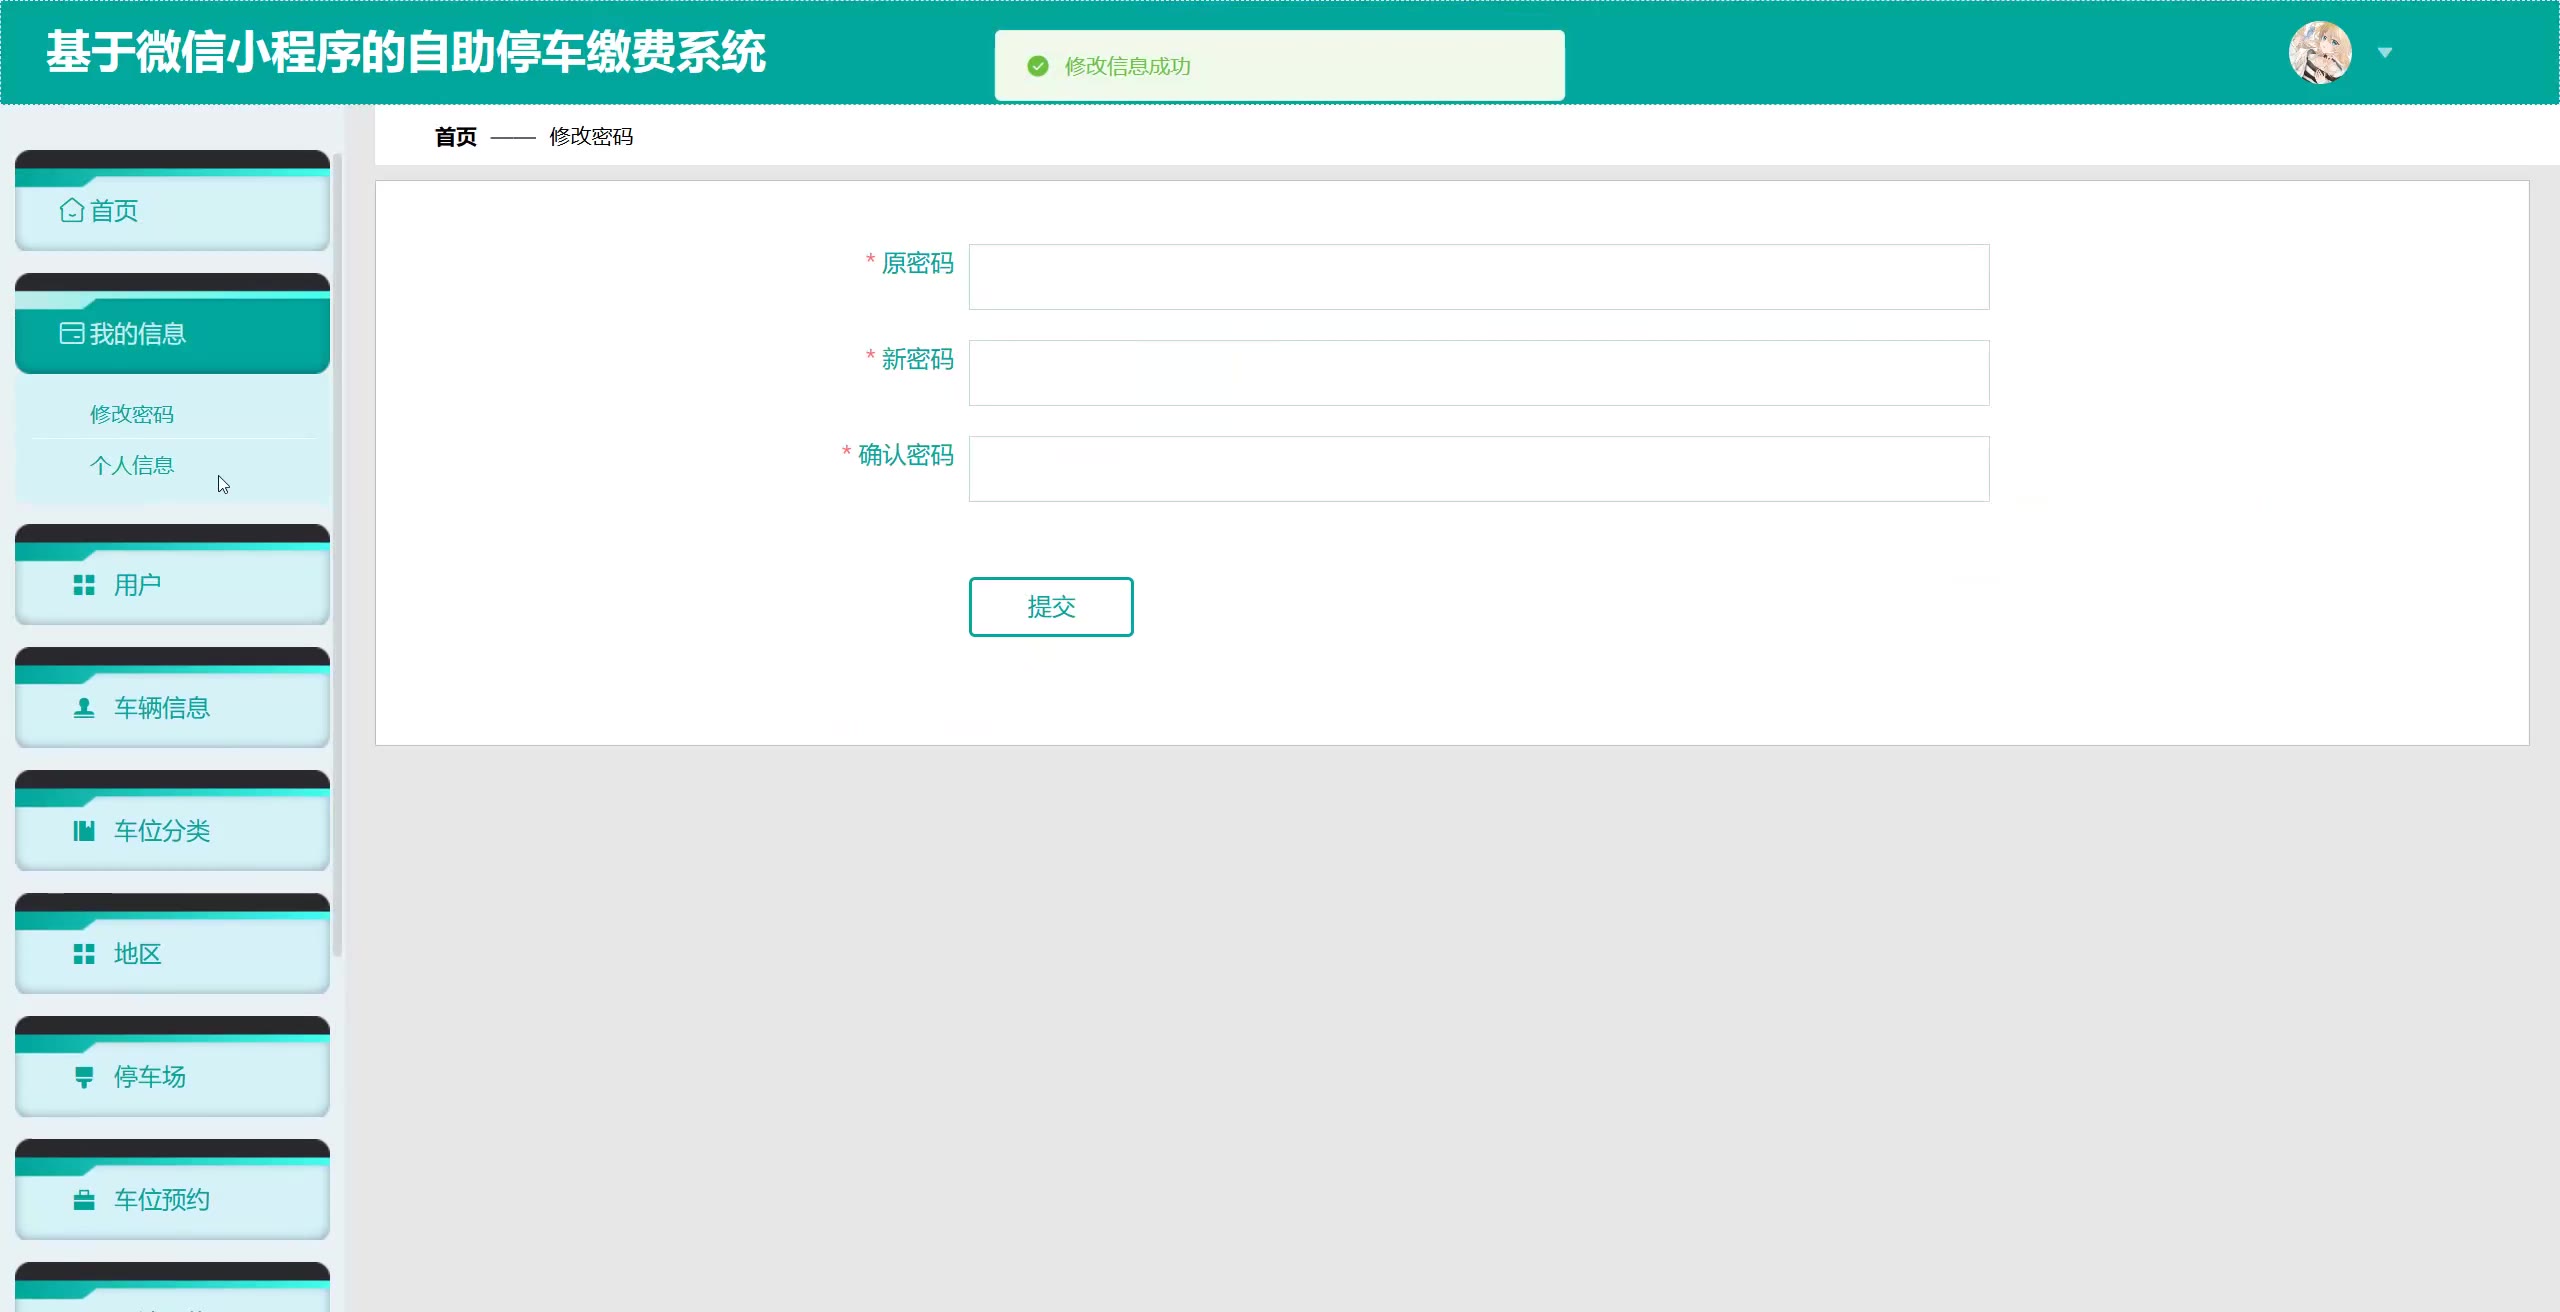This screenshot has width=2560, height=1312.
Task: Click the green success checkmark icon
Action: pyautogui.click(x=1038, y=66)
